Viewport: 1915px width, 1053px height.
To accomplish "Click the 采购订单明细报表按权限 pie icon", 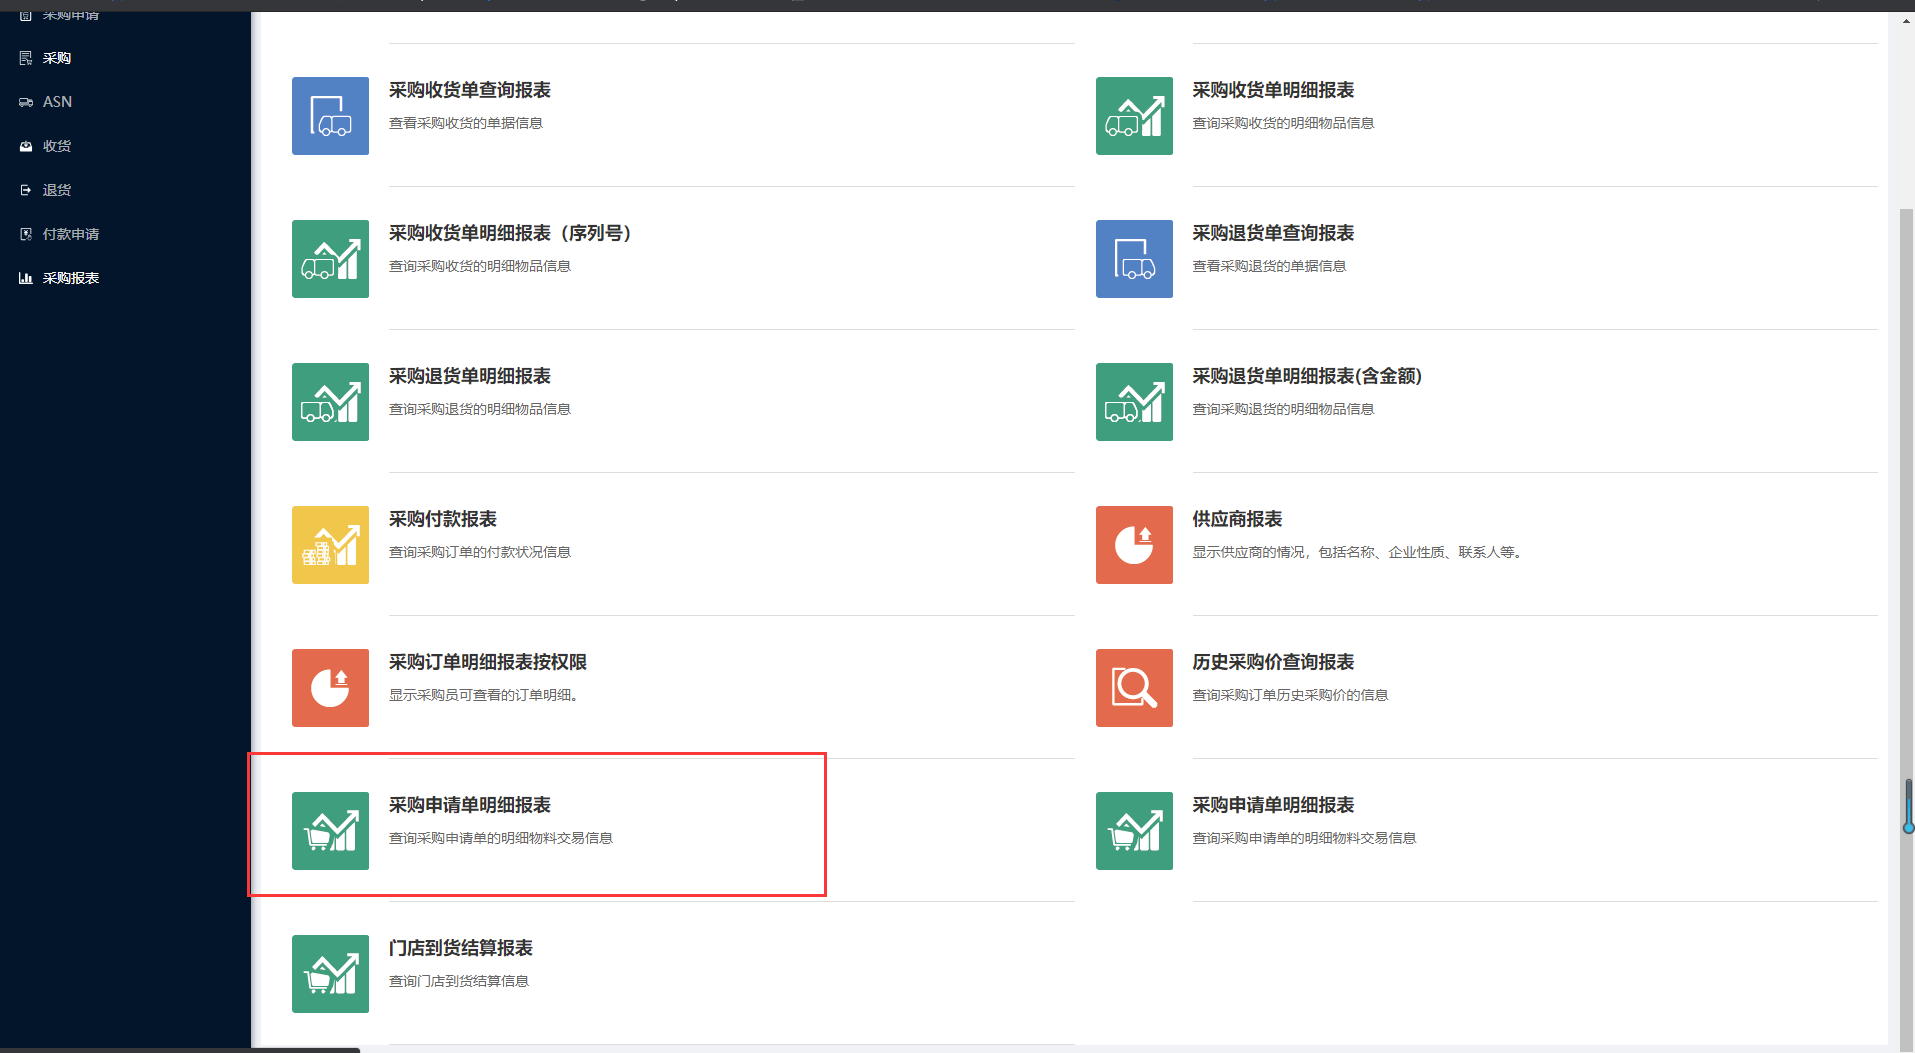I will point(330,688).
